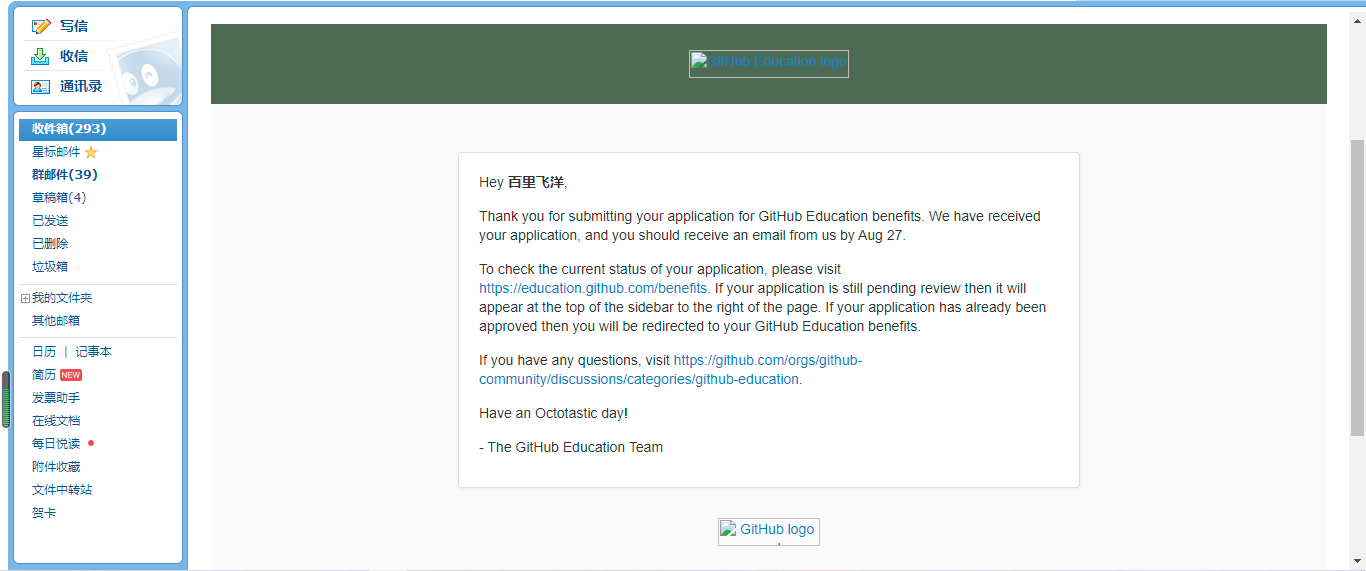This screenshot has height=571, width=1366.
Task: Click the 通讯录 contacts card icon
Action: (41, 87)
